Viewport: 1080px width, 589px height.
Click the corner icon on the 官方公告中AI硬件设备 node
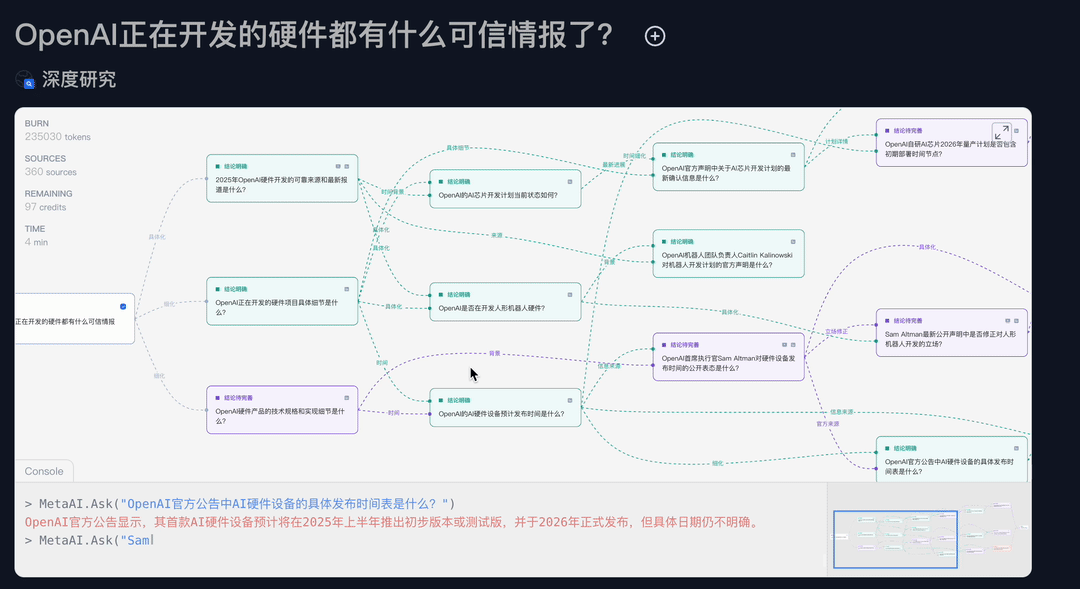coord(1016,448)
